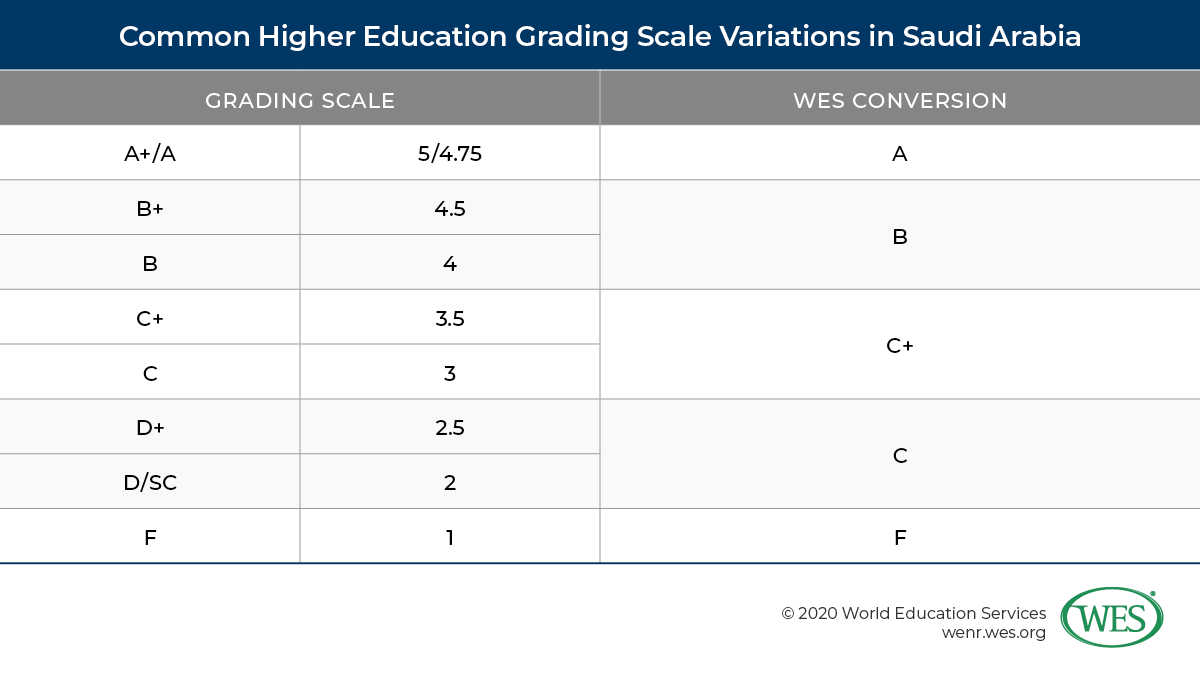Select the D+ grade cell
Screen dimensions: 1200x680
point(150,428)
